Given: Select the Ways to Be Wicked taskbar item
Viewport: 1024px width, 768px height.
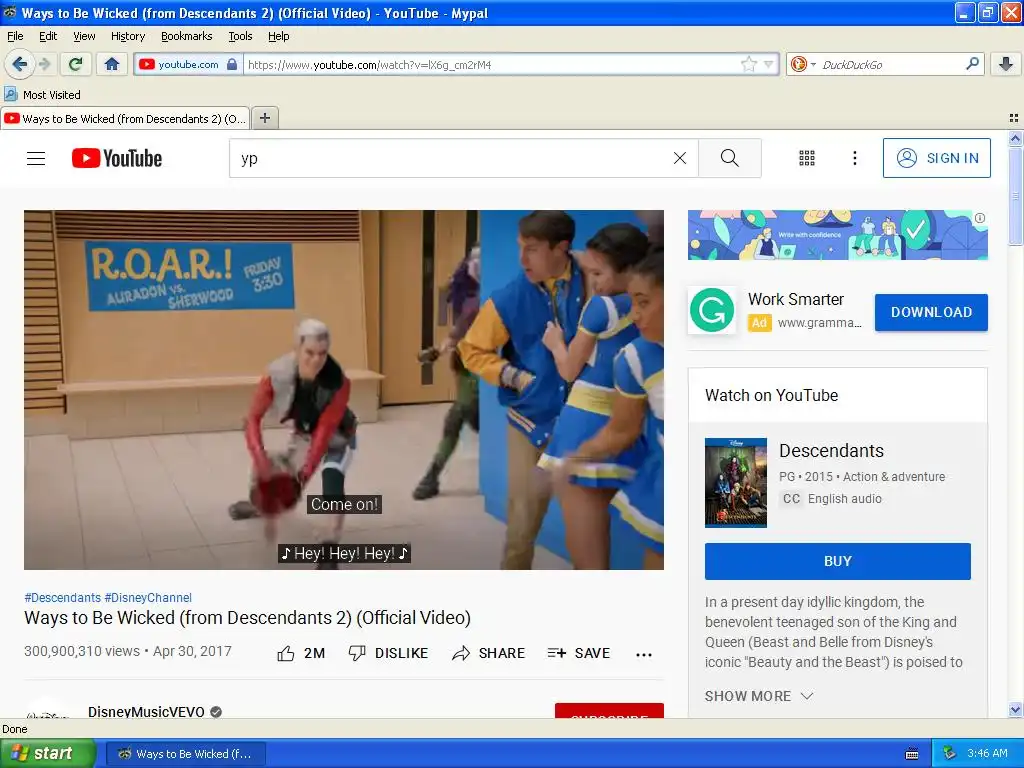Looking at the screenshot, I should tap(185, 754).
